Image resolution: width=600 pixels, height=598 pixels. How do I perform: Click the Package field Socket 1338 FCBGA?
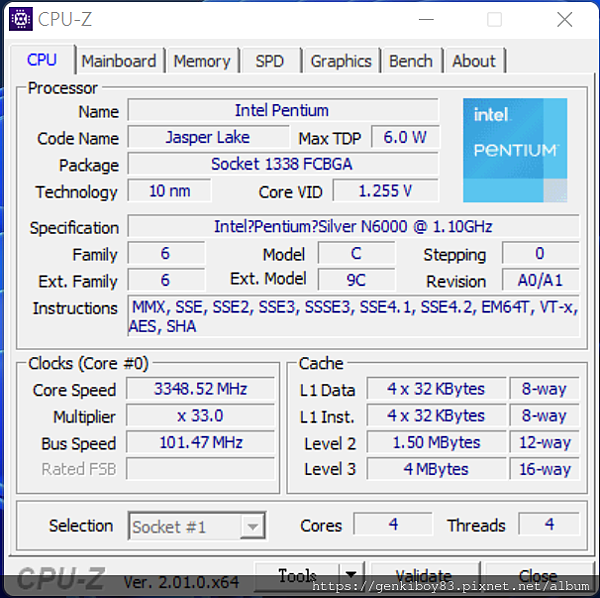[x=283, y=164]
